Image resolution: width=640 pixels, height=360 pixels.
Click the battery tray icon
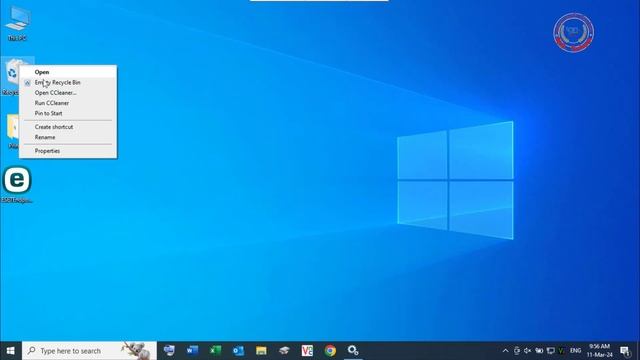(x=539, y=351)
